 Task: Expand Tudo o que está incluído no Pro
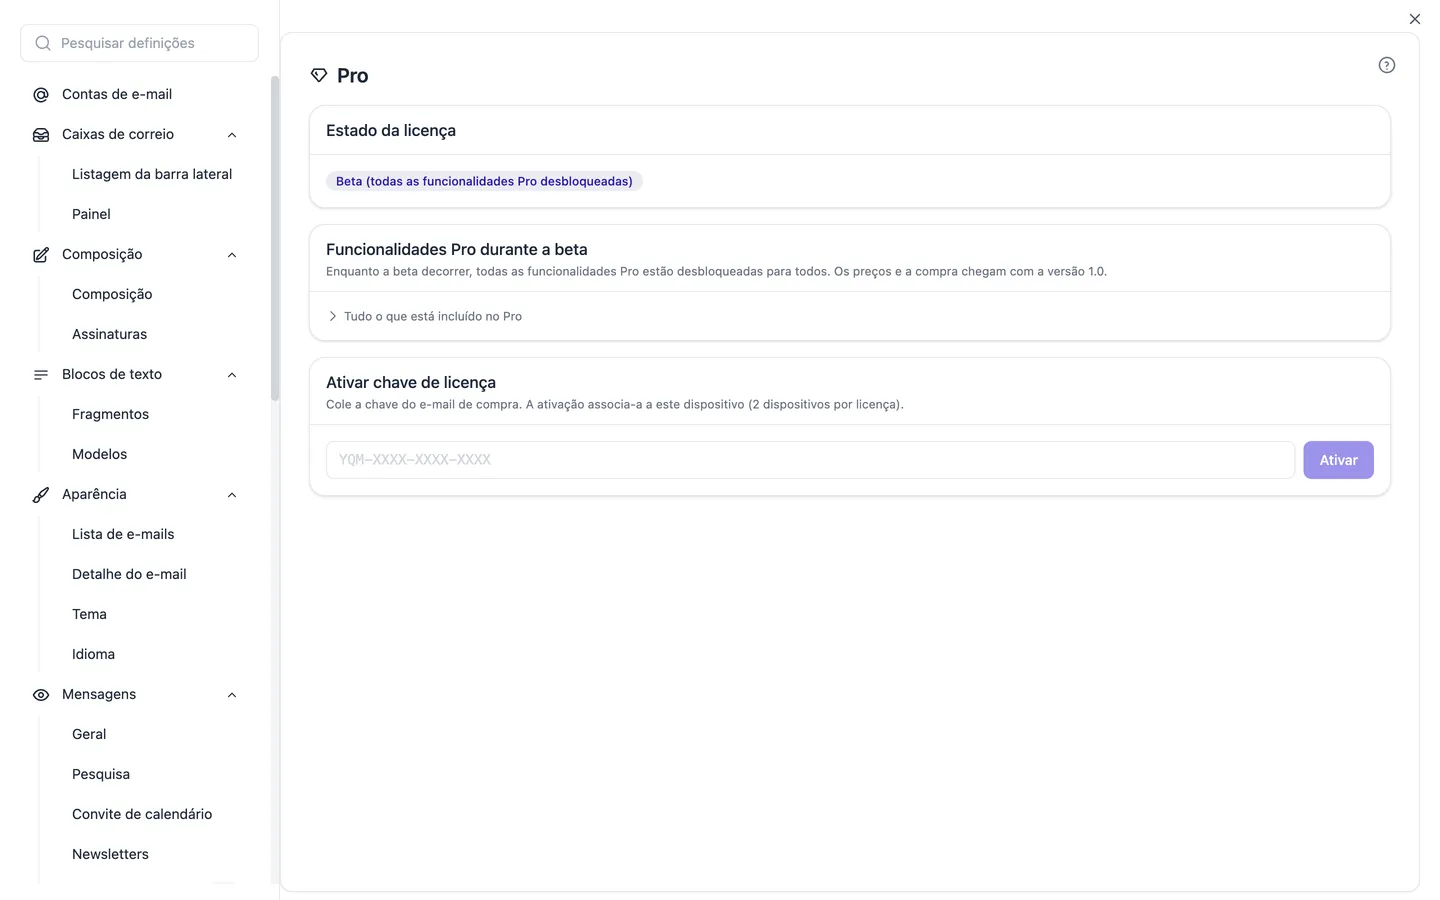425,316
